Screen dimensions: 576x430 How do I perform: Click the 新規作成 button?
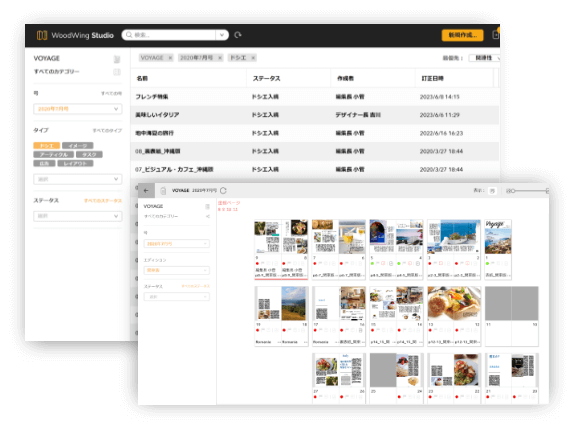tap(462, 35)
